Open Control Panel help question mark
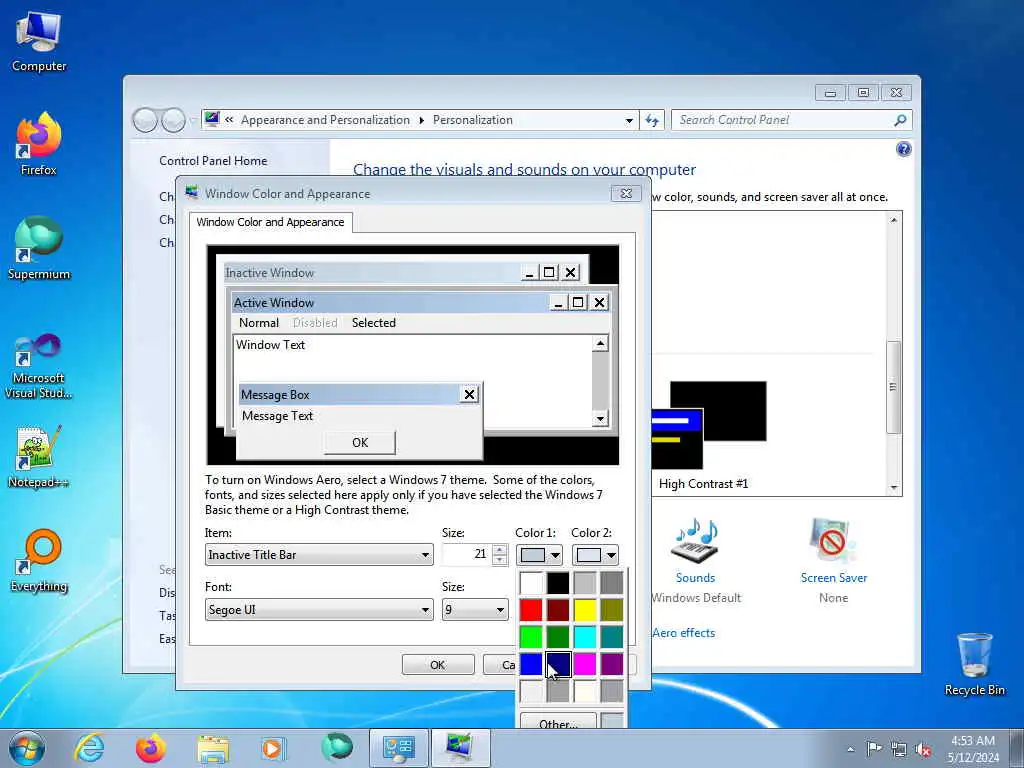This screenshot has height=768, width=1024. [x=903, y=150]
